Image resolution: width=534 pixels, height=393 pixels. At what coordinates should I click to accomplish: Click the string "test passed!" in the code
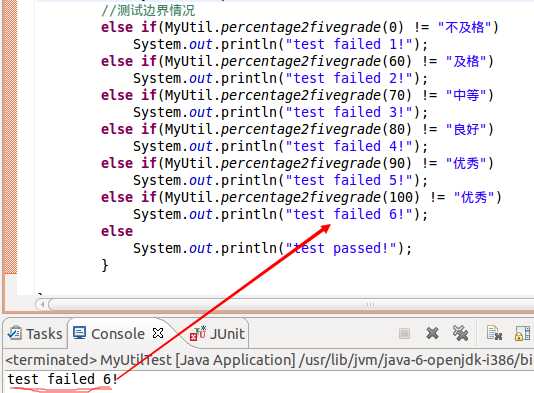click(x=341, y=248)
